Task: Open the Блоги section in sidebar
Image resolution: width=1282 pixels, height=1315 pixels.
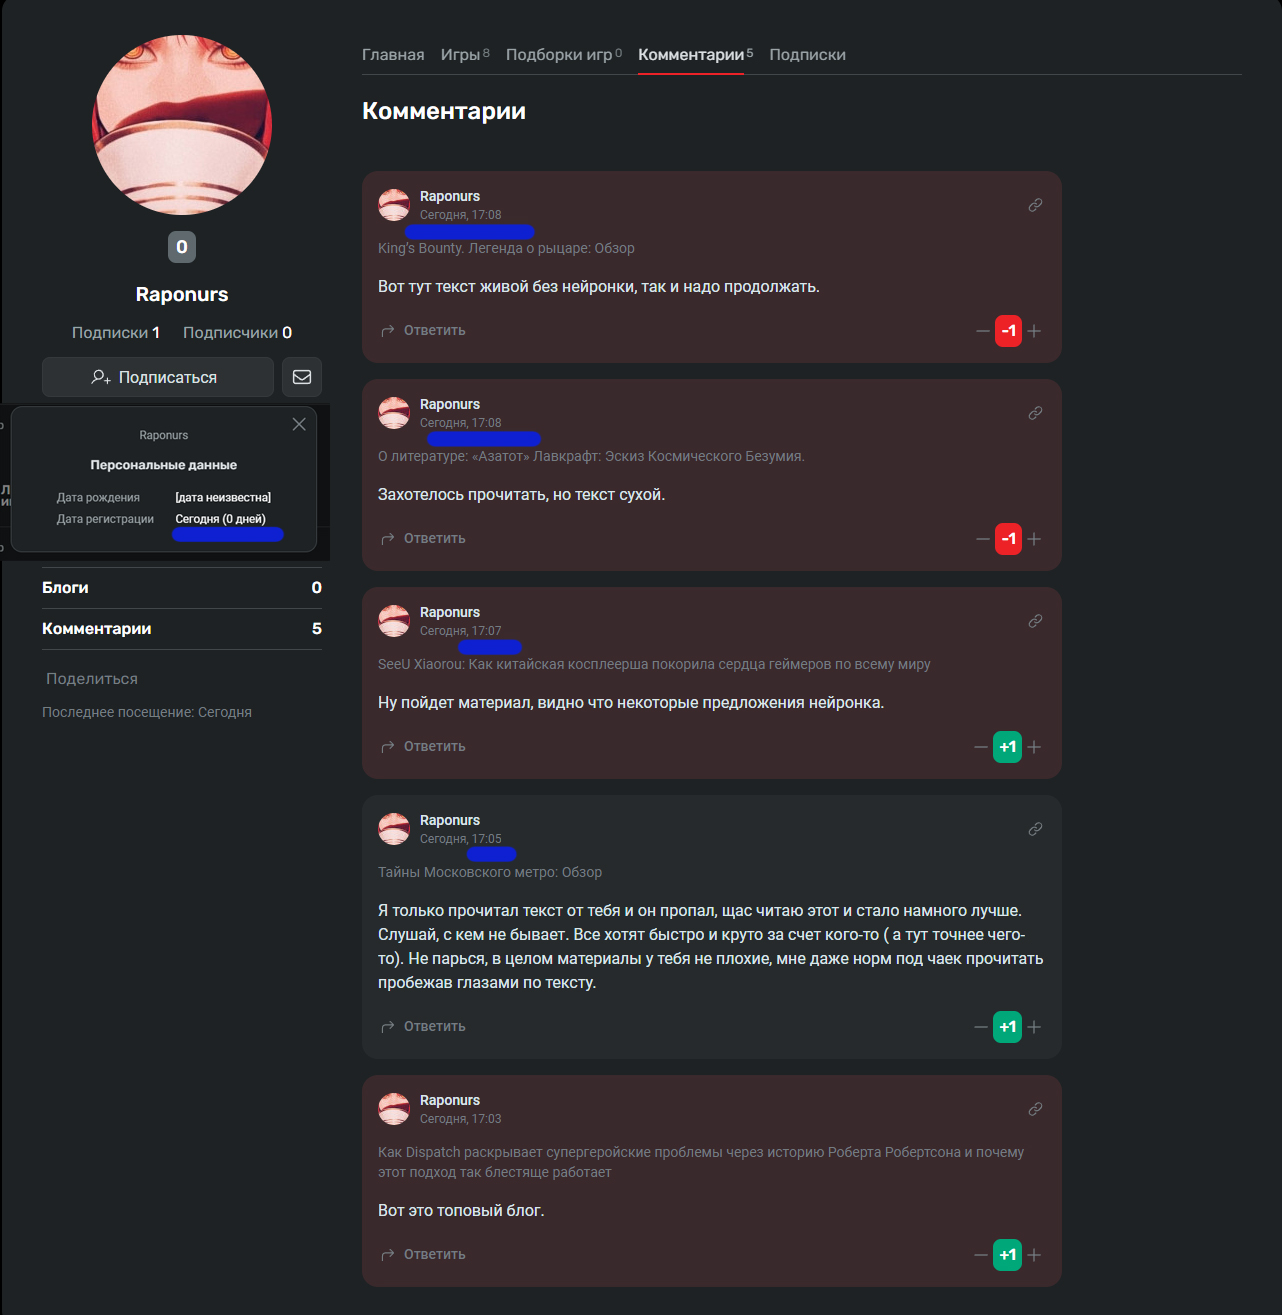Action: coord(182,588)
